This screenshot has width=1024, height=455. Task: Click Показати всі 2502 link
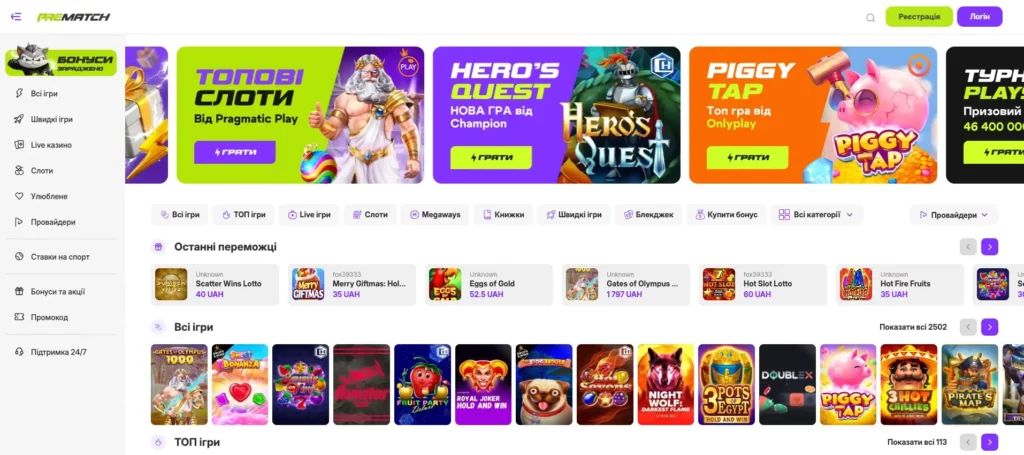click(913, 327)
